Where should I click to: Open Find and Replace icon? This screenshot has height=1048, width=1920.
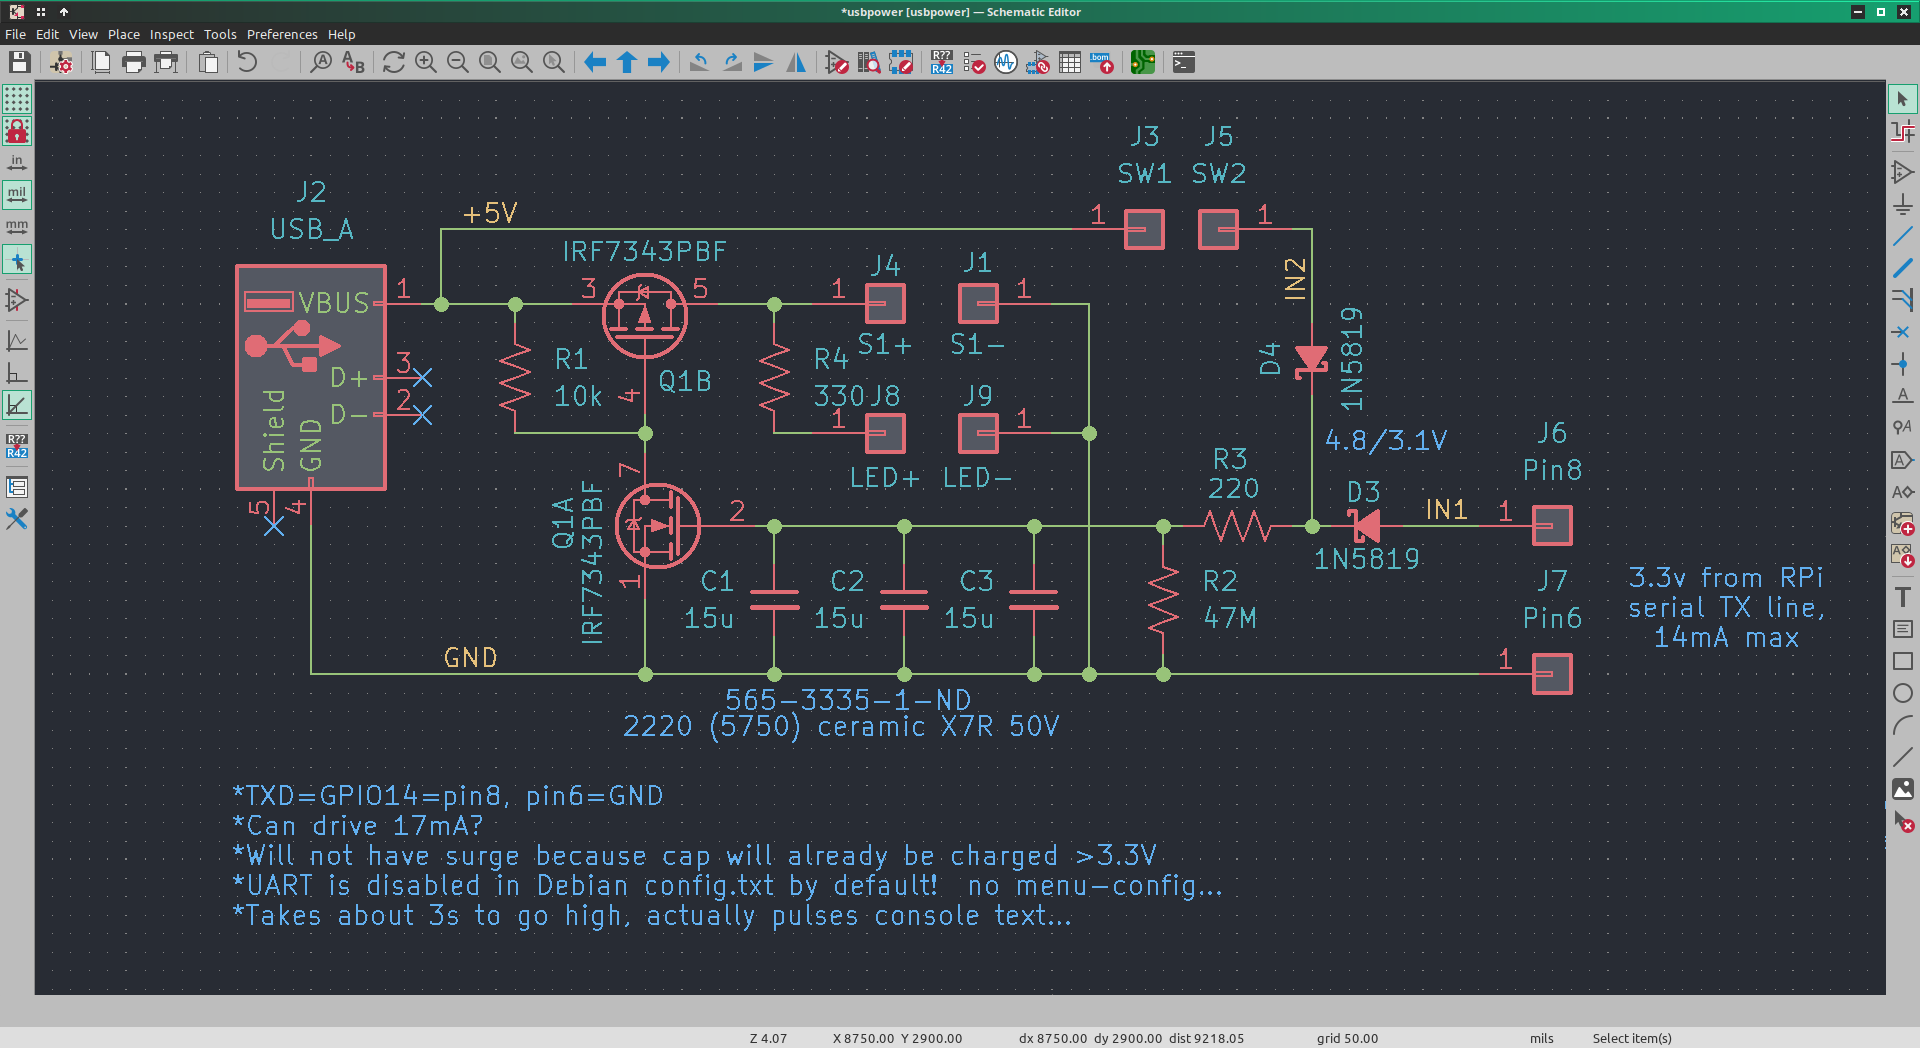353,62
